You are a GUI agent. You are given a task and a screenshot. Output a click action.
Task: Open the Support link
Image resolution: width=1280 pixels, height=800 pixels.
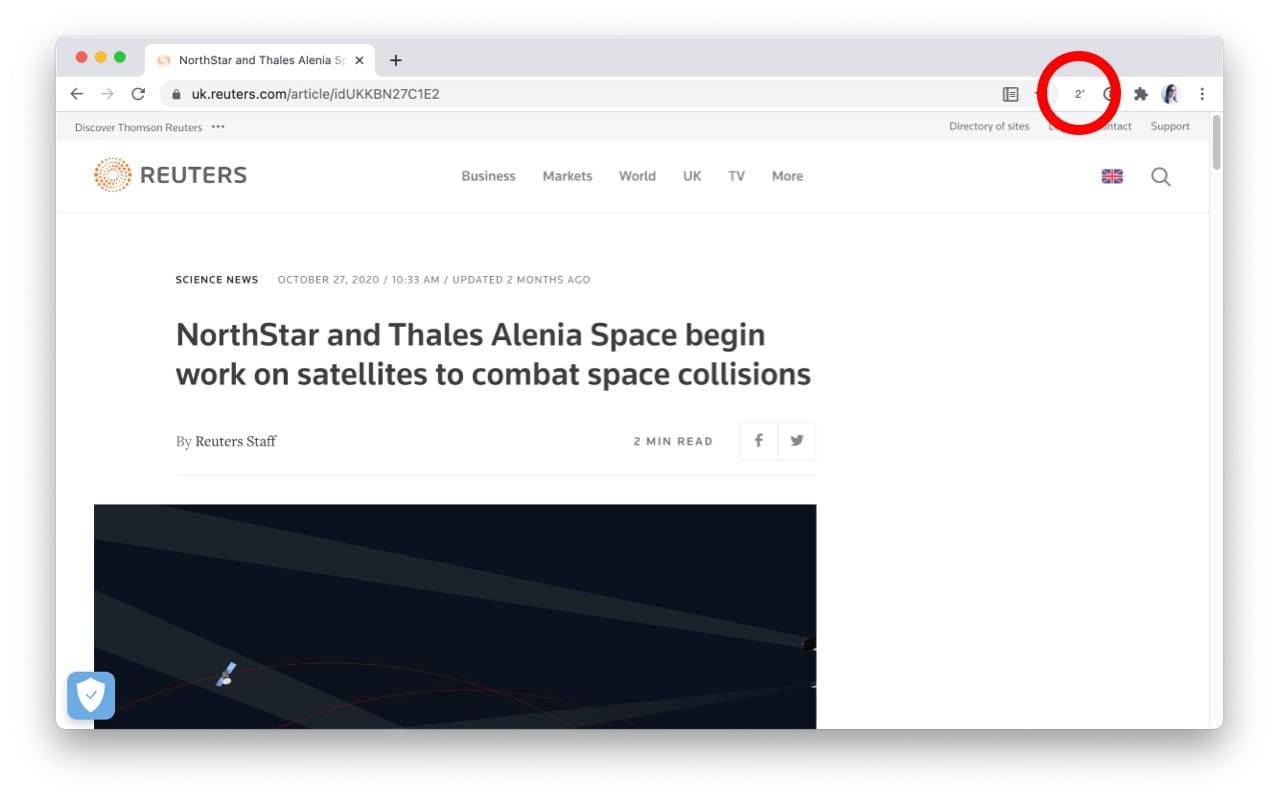click(1169, 127)
